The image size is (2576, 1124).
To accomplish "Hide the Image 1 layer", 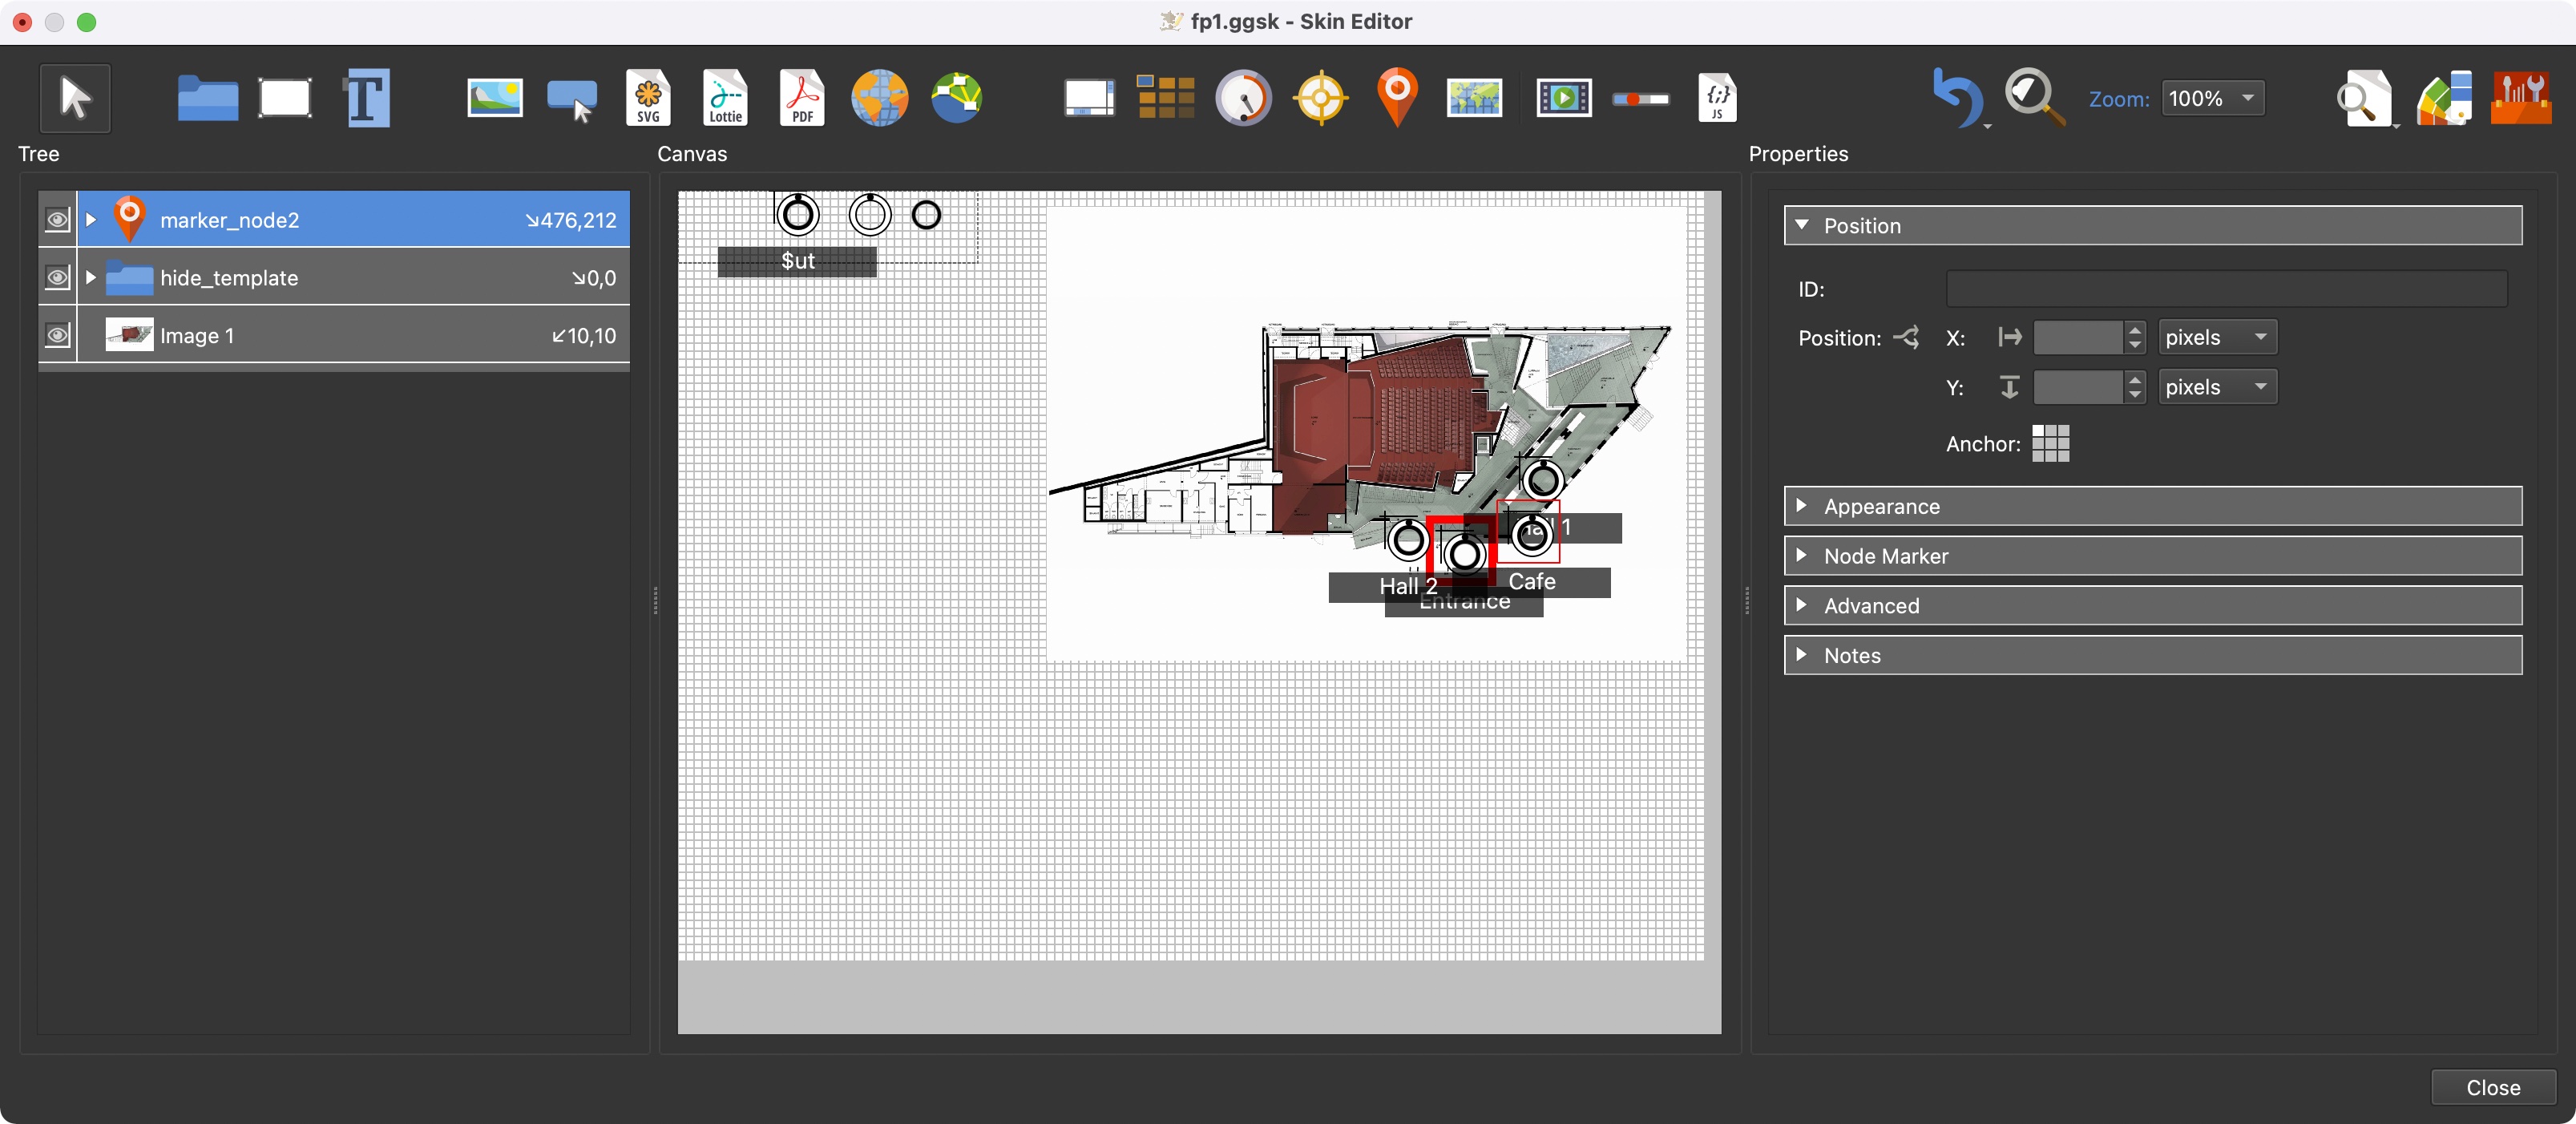I will click(x=58, y=336).
